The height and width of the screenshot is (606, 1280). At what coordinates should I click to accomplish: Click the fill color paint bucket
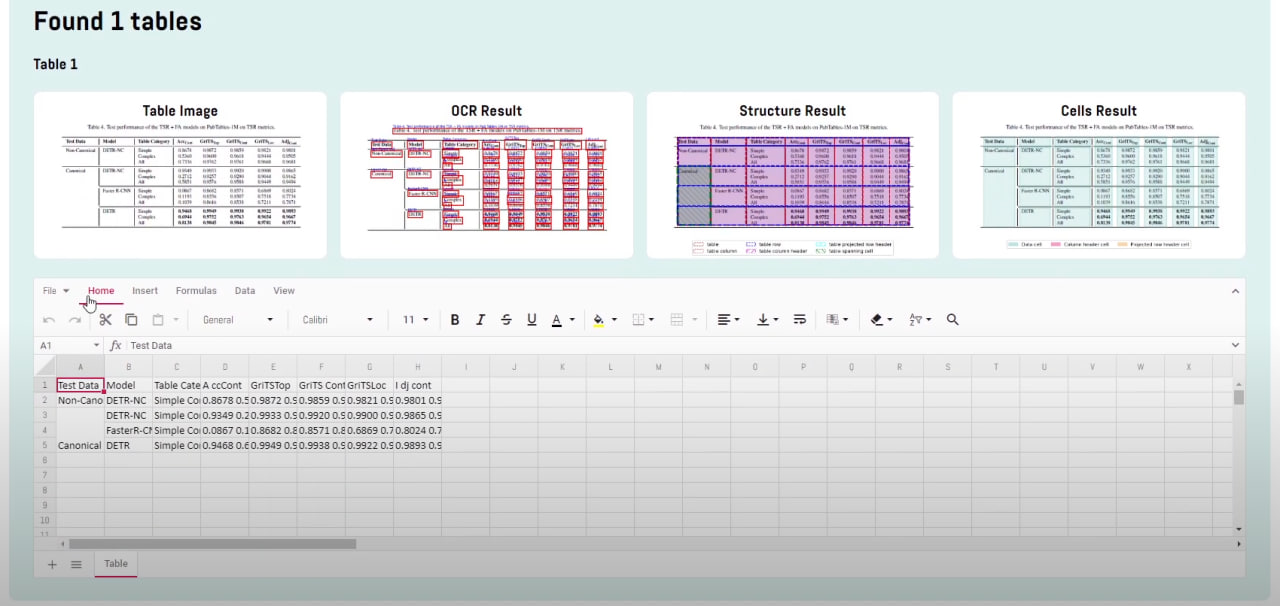coord(599,320)
